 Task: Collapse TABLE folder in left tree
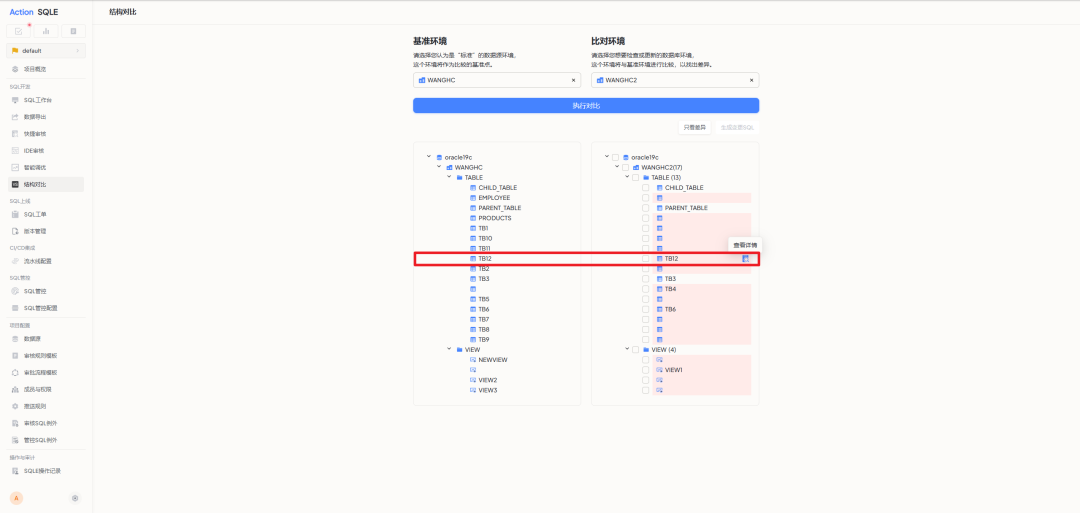[x=449, y=176]
